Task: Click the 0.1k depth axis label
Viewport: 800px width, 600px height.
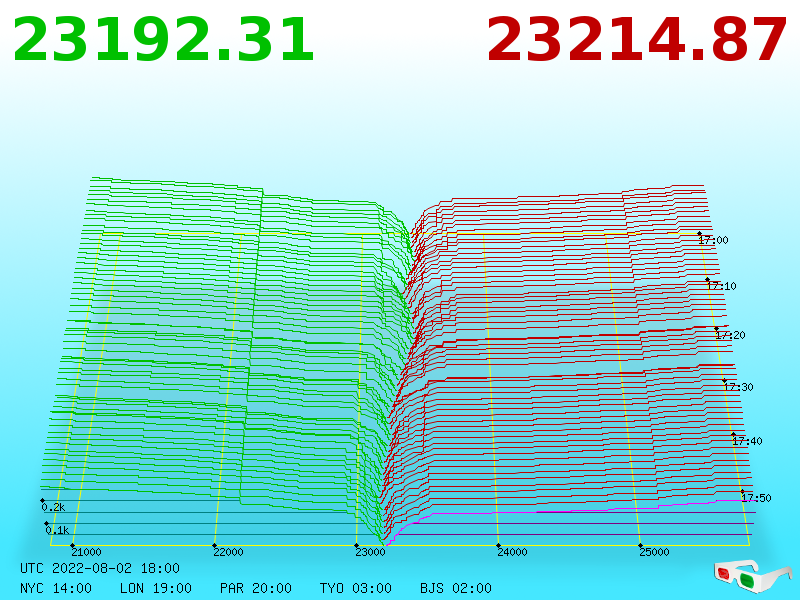Action: click(x=57, y=530)
